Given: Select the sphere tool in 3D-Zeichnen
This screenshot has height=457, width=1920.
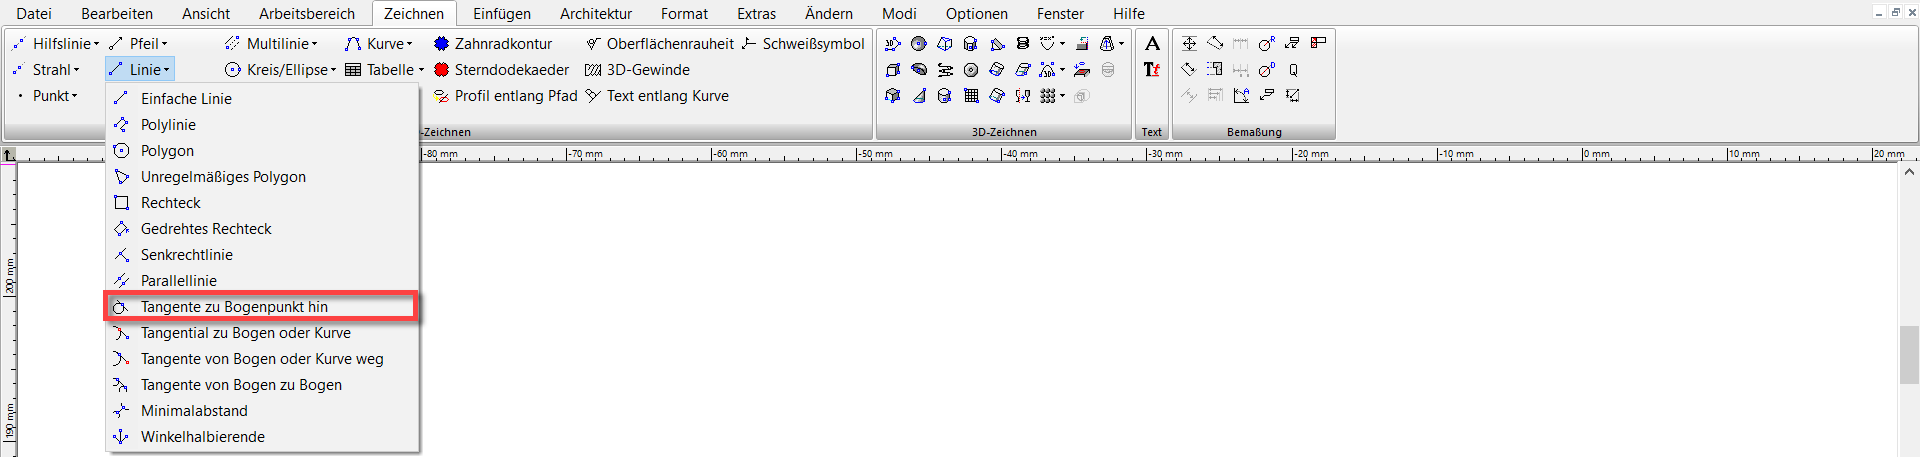Looking at the screenshot, I should [919, 43].
